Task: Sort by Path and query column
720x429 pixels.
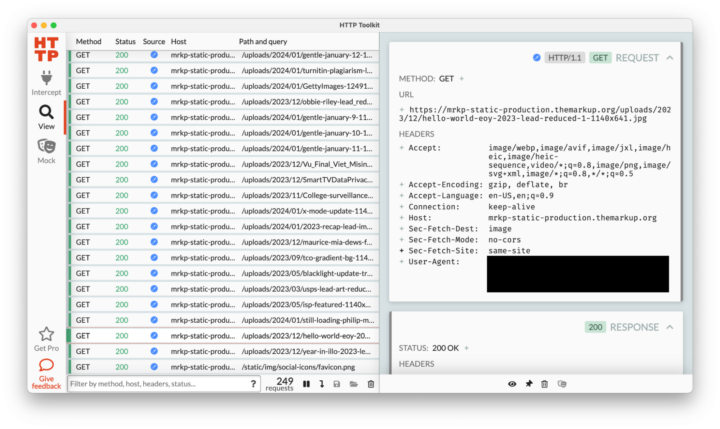Action: (x=263, y=41)
